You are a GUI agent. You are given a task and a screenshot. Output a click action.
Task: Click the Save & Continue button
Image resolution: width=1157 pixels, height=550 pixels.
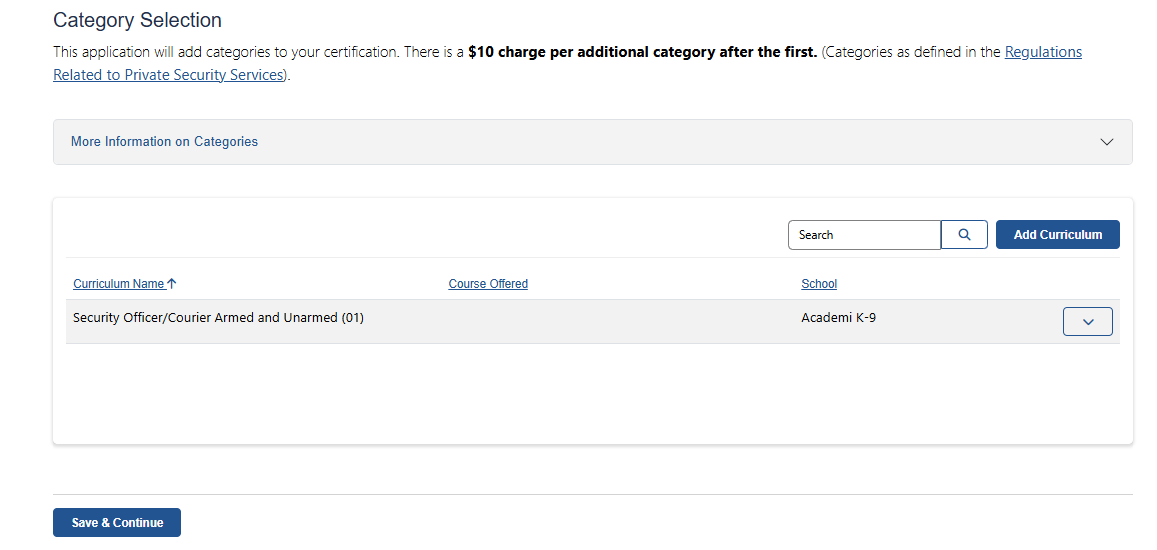(117, 523)
